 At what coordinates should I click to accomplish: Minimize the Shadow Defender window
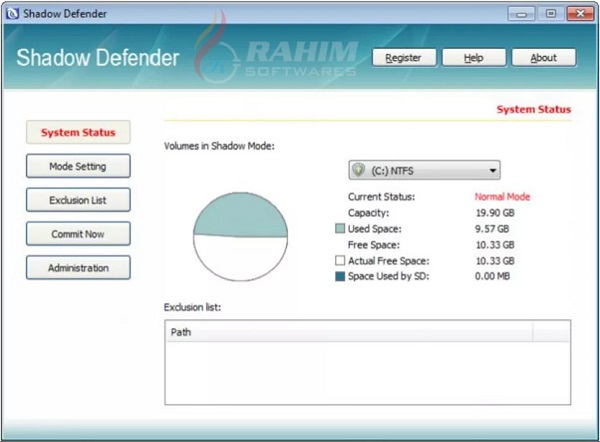(x=521, y=14)
